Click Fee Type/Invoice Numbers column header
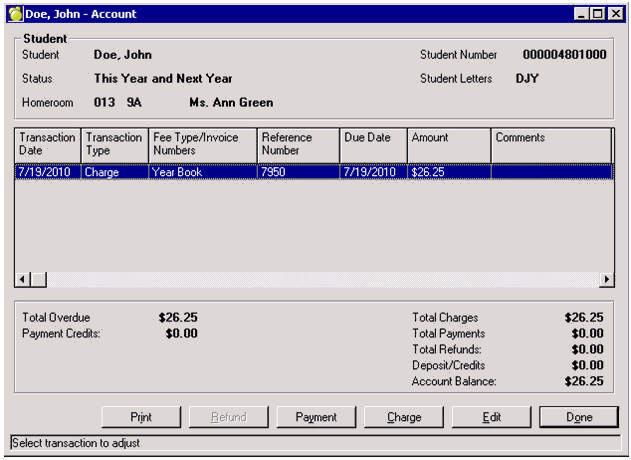 tap(202, 144)
